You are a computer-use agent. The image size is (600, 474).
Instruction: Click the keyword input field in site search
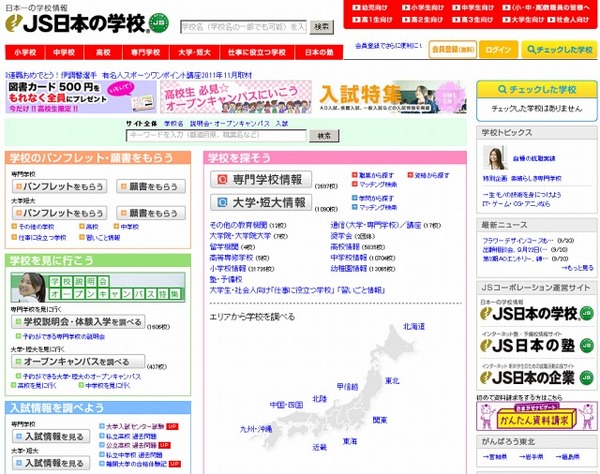point(216,135)
